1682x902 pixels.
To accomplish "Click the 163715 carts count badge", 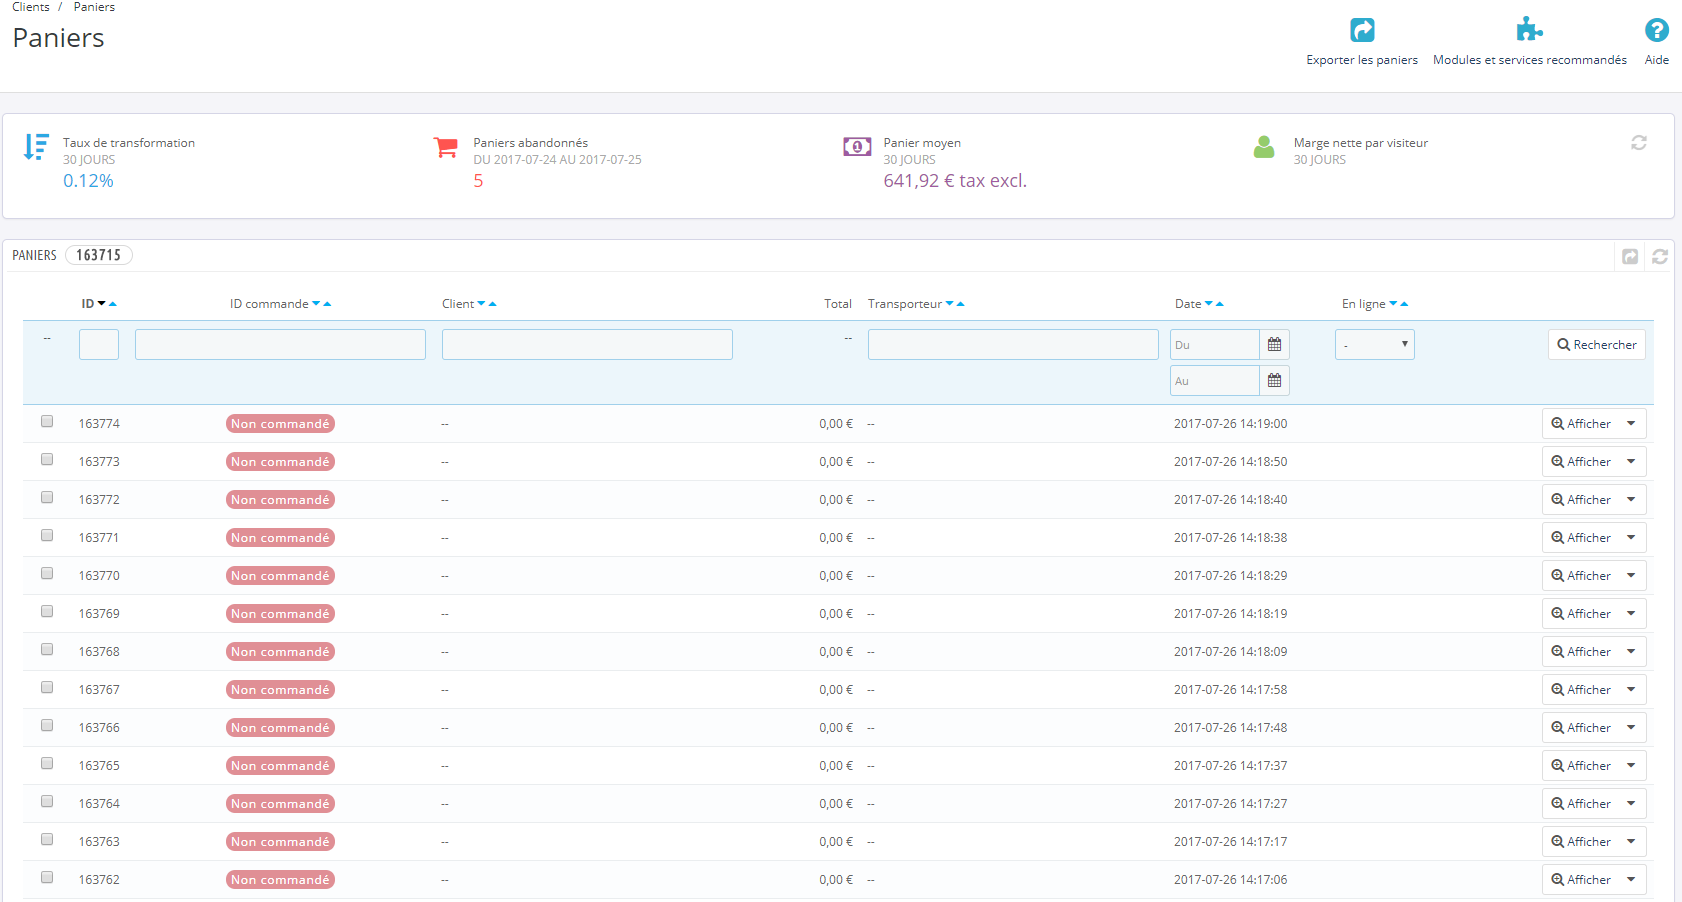I will click(x=99, y=255).
